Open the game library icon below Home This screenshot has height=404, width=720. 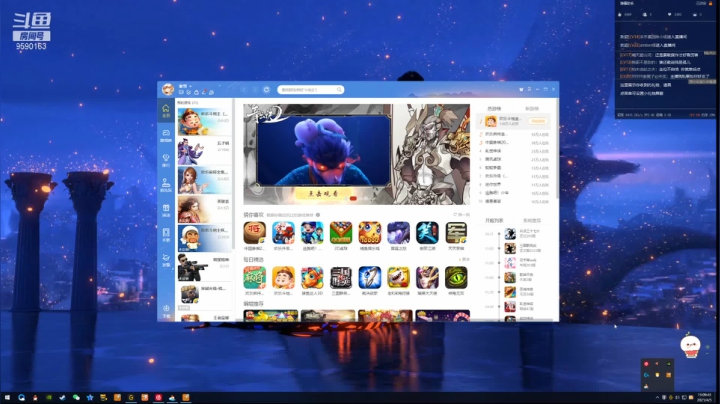pos(166,135)
